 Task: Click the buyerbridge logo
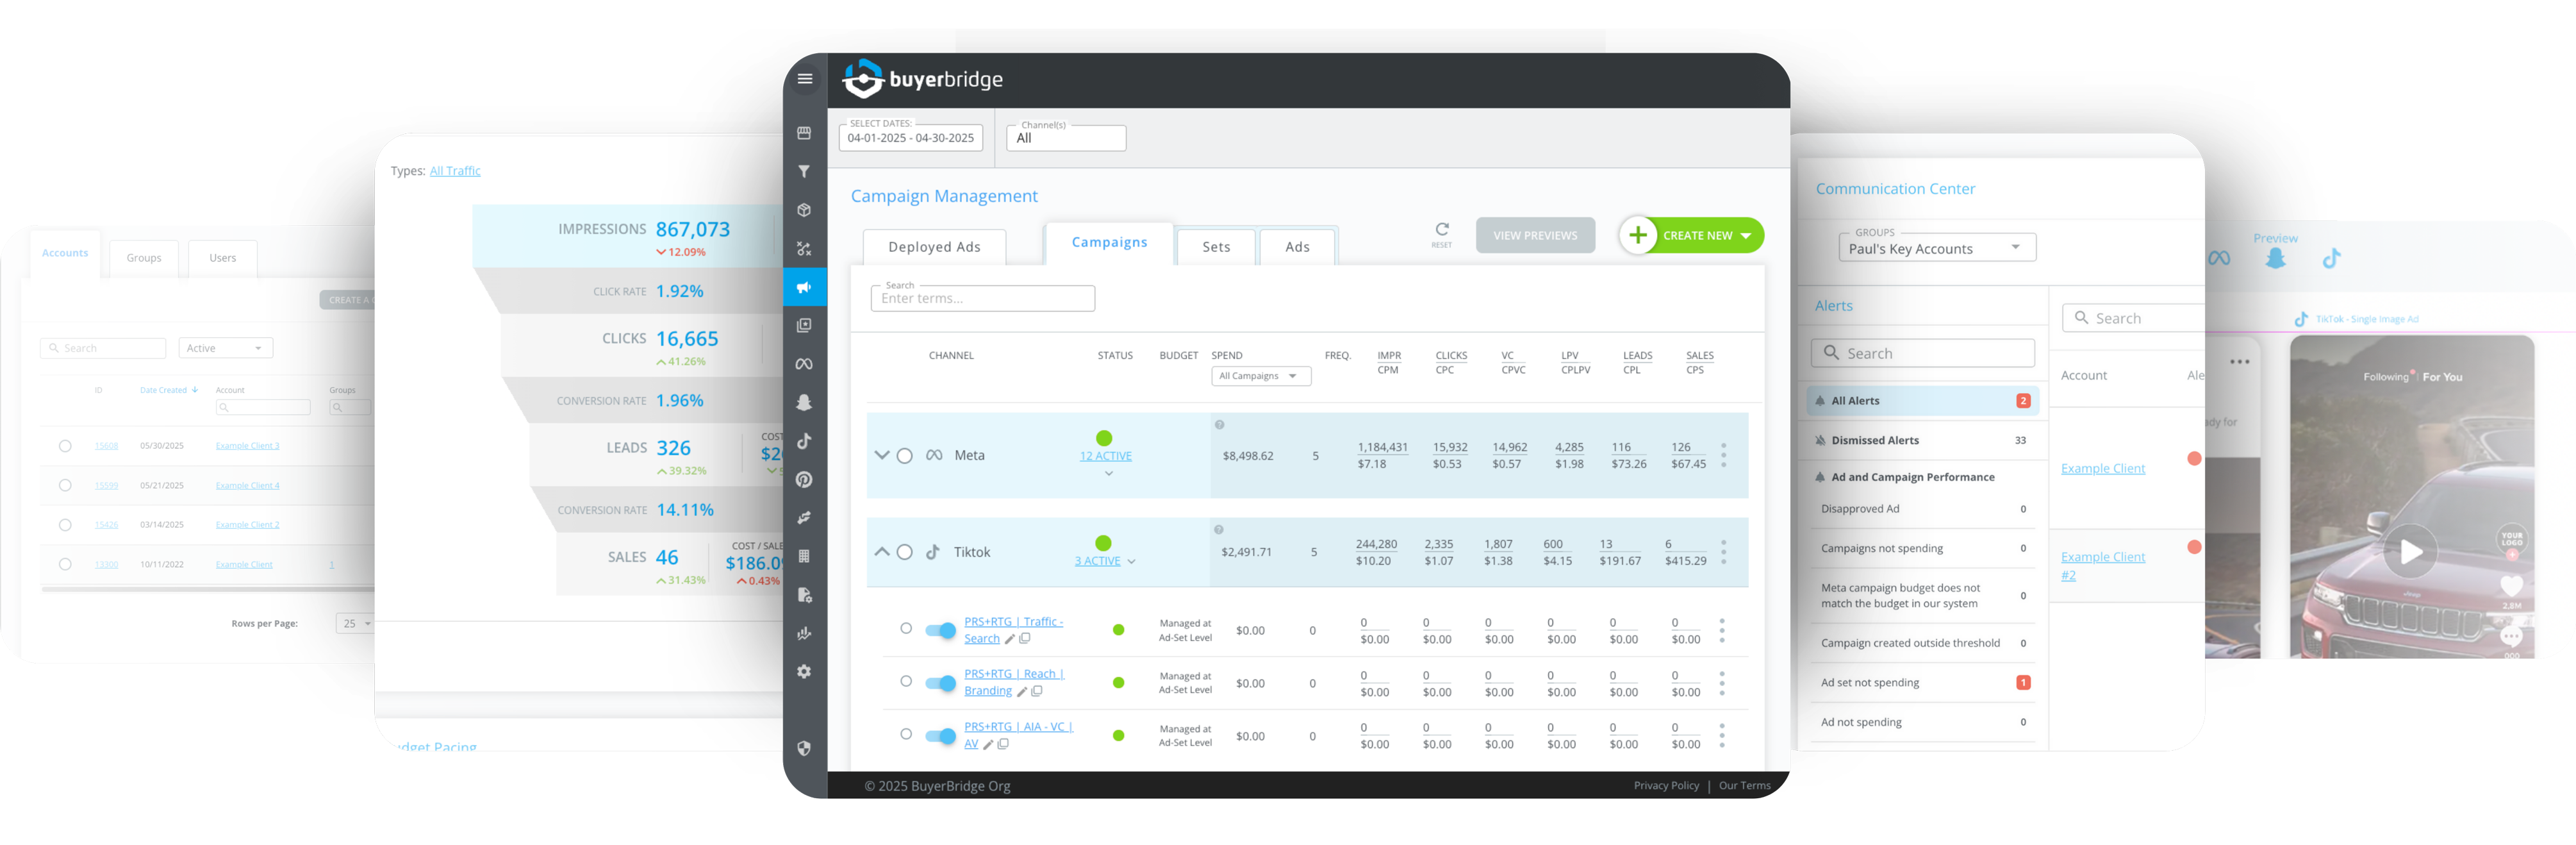[x=922, y=79]
